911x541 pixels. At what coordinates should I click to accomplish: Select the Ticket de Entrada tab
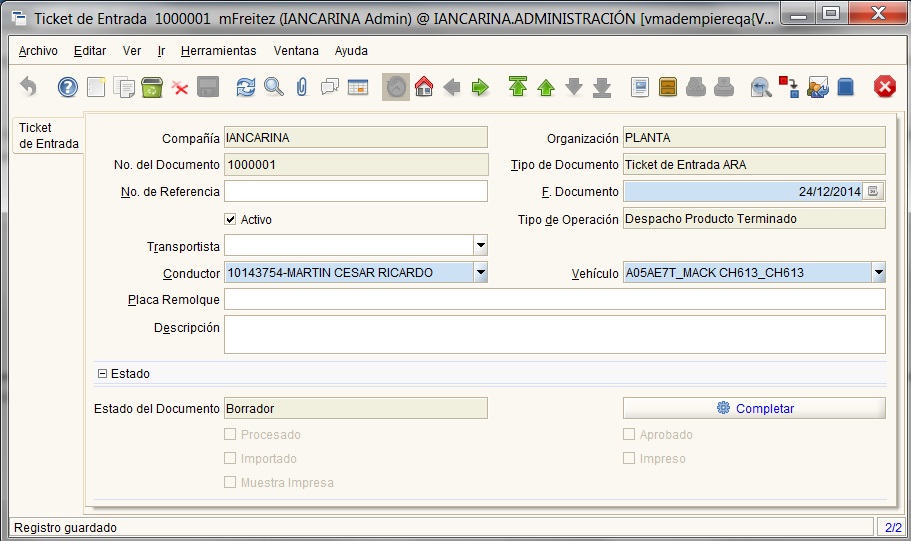(x=48, y=135)
